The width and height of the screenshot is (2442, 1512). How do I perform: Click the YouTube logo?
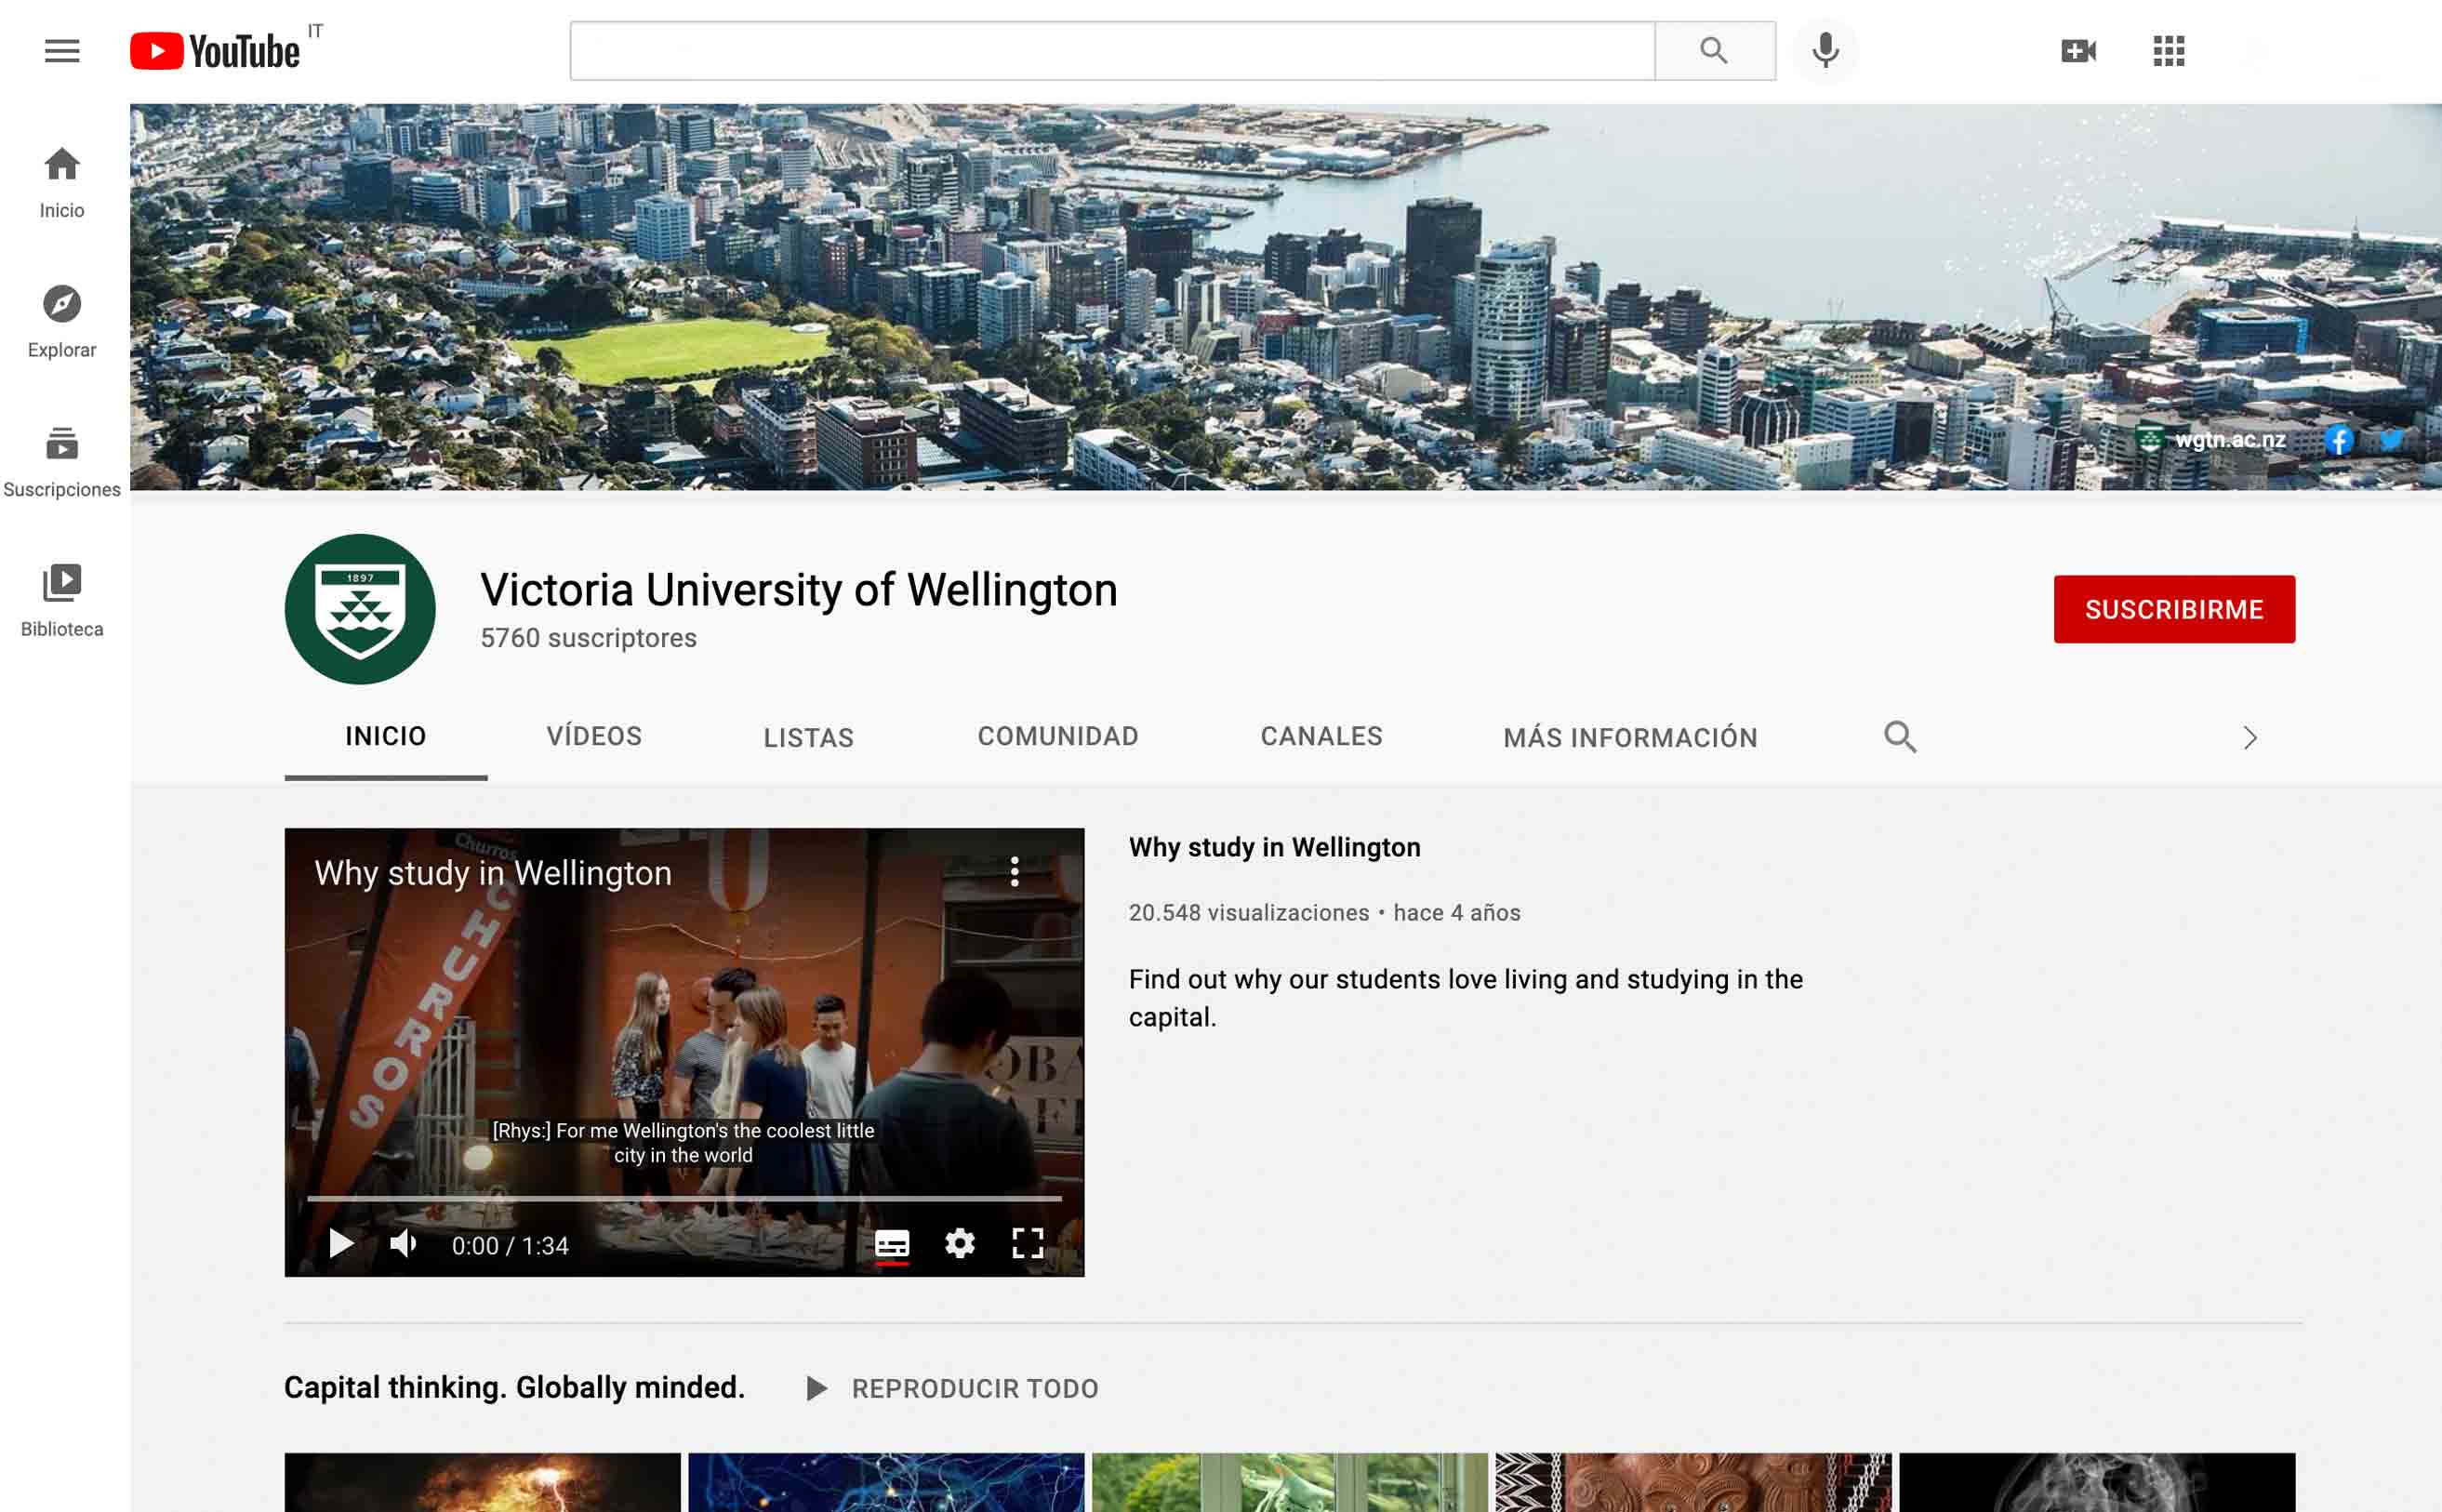215,51
